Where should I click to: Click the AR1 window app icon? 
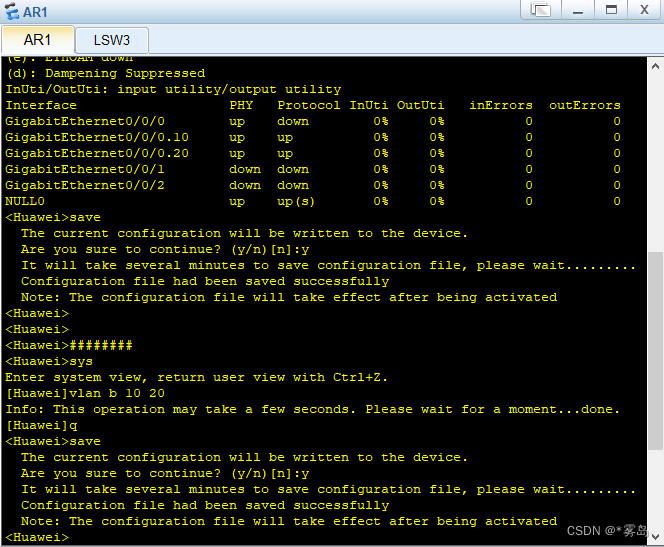pyautogui.click(x=12, y=11)
